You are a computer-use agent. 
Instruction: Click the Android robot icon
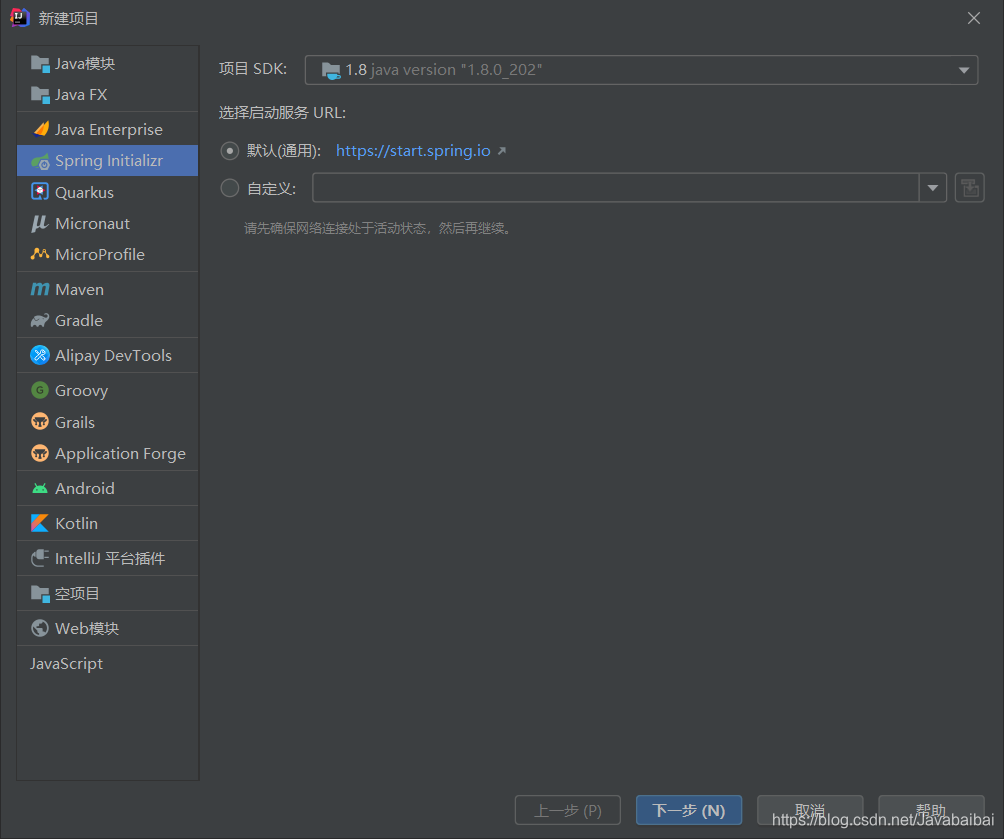[40, 489]
